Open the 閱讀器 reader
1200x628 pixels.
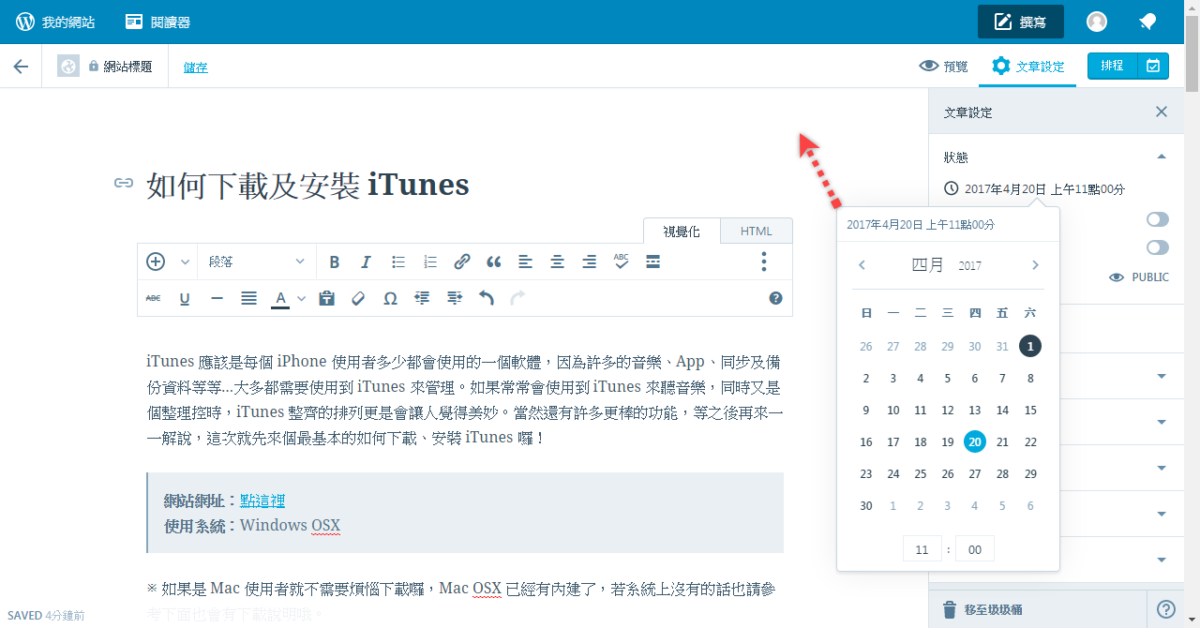coord(157,22)
